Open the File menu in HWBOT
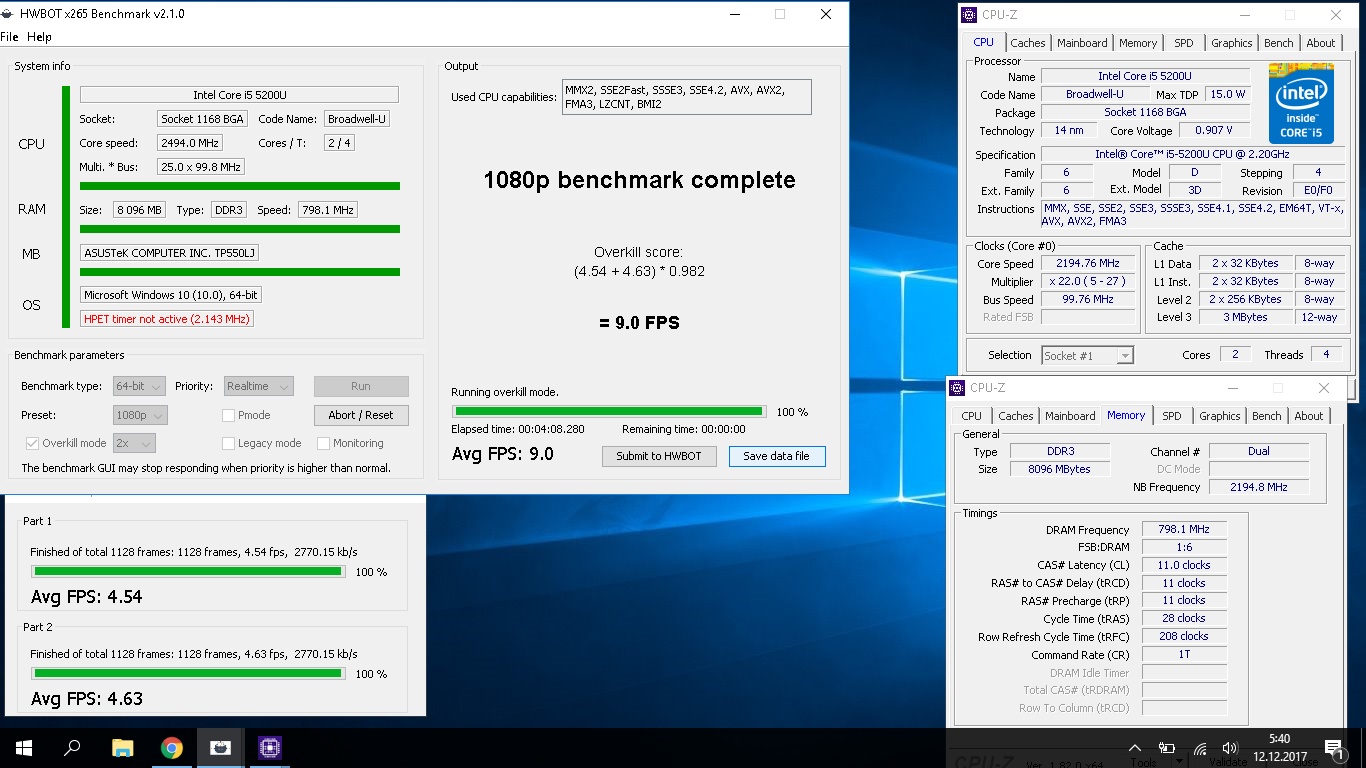Screen dimensions: 1366x768 pyautogui.click(x=9, y=37)
